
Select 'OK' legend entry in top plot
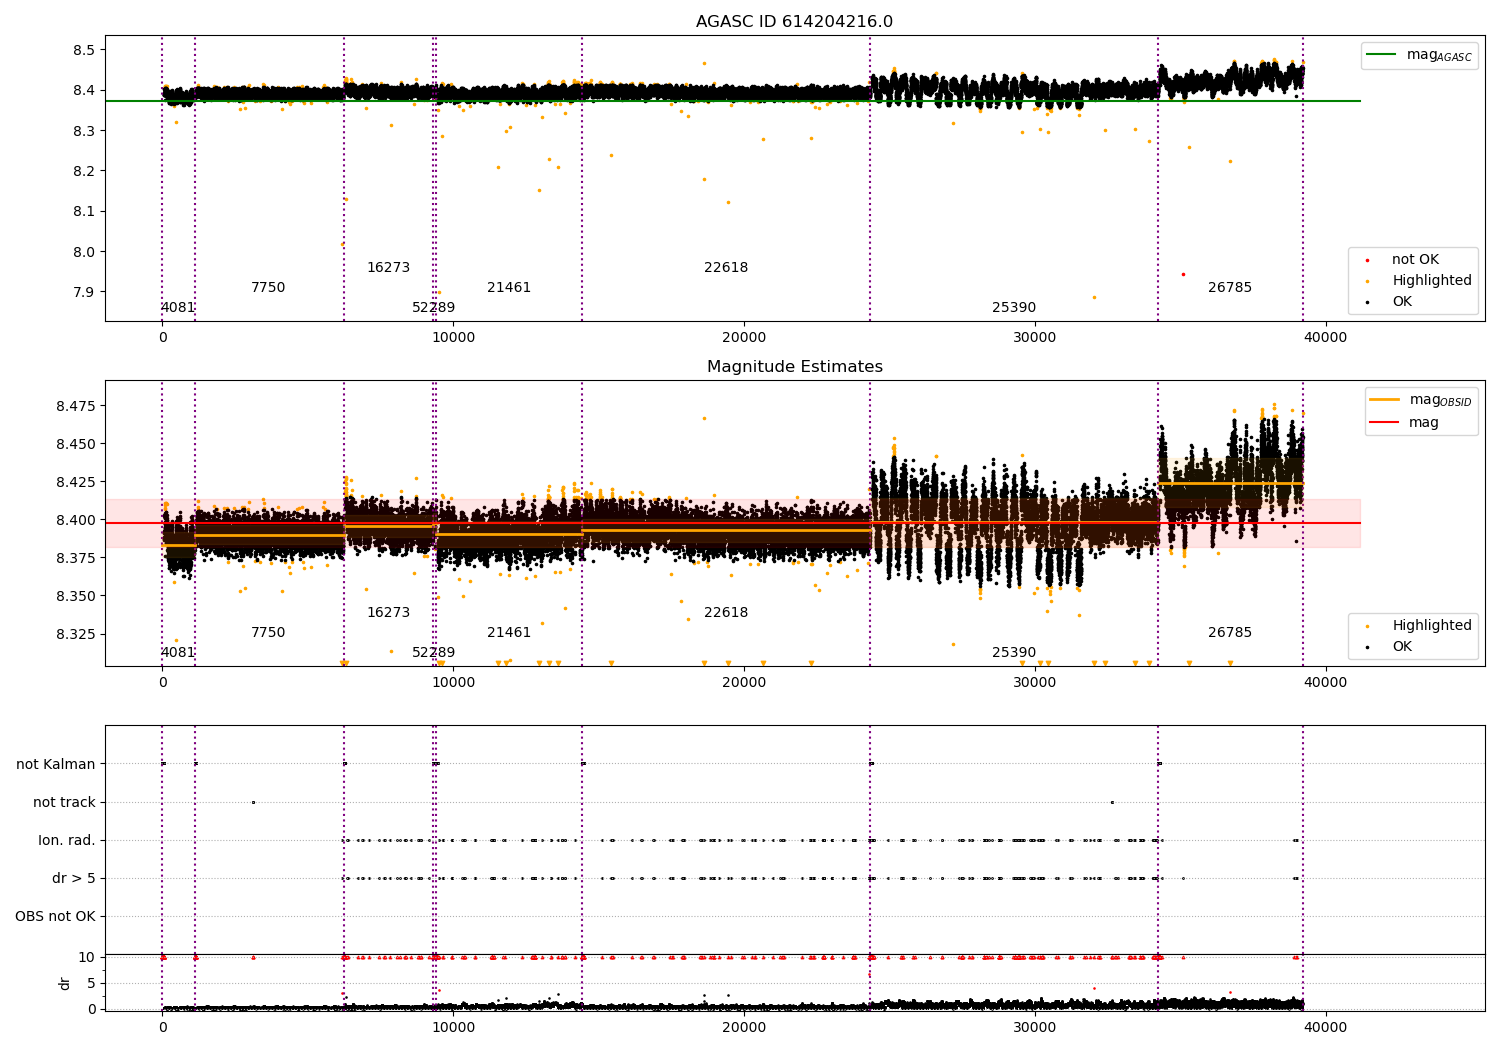[x=1390, y=302]
